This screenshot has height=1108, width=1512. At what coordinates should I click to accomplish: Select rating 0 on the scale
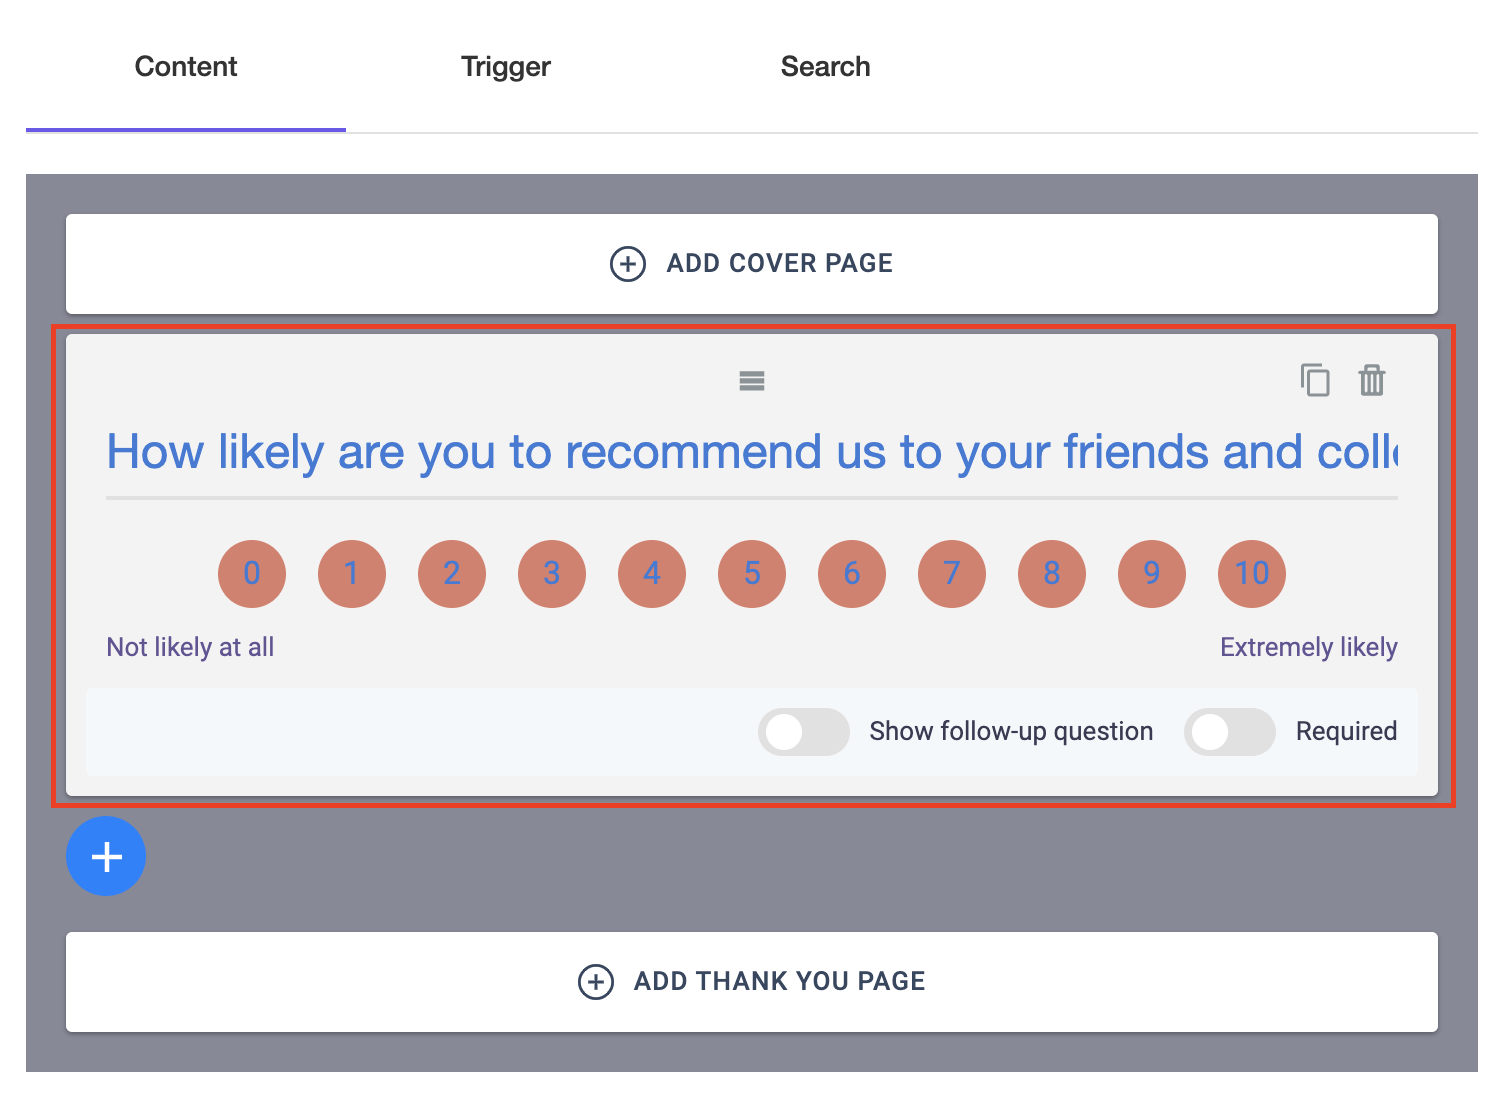pos(252,574)
